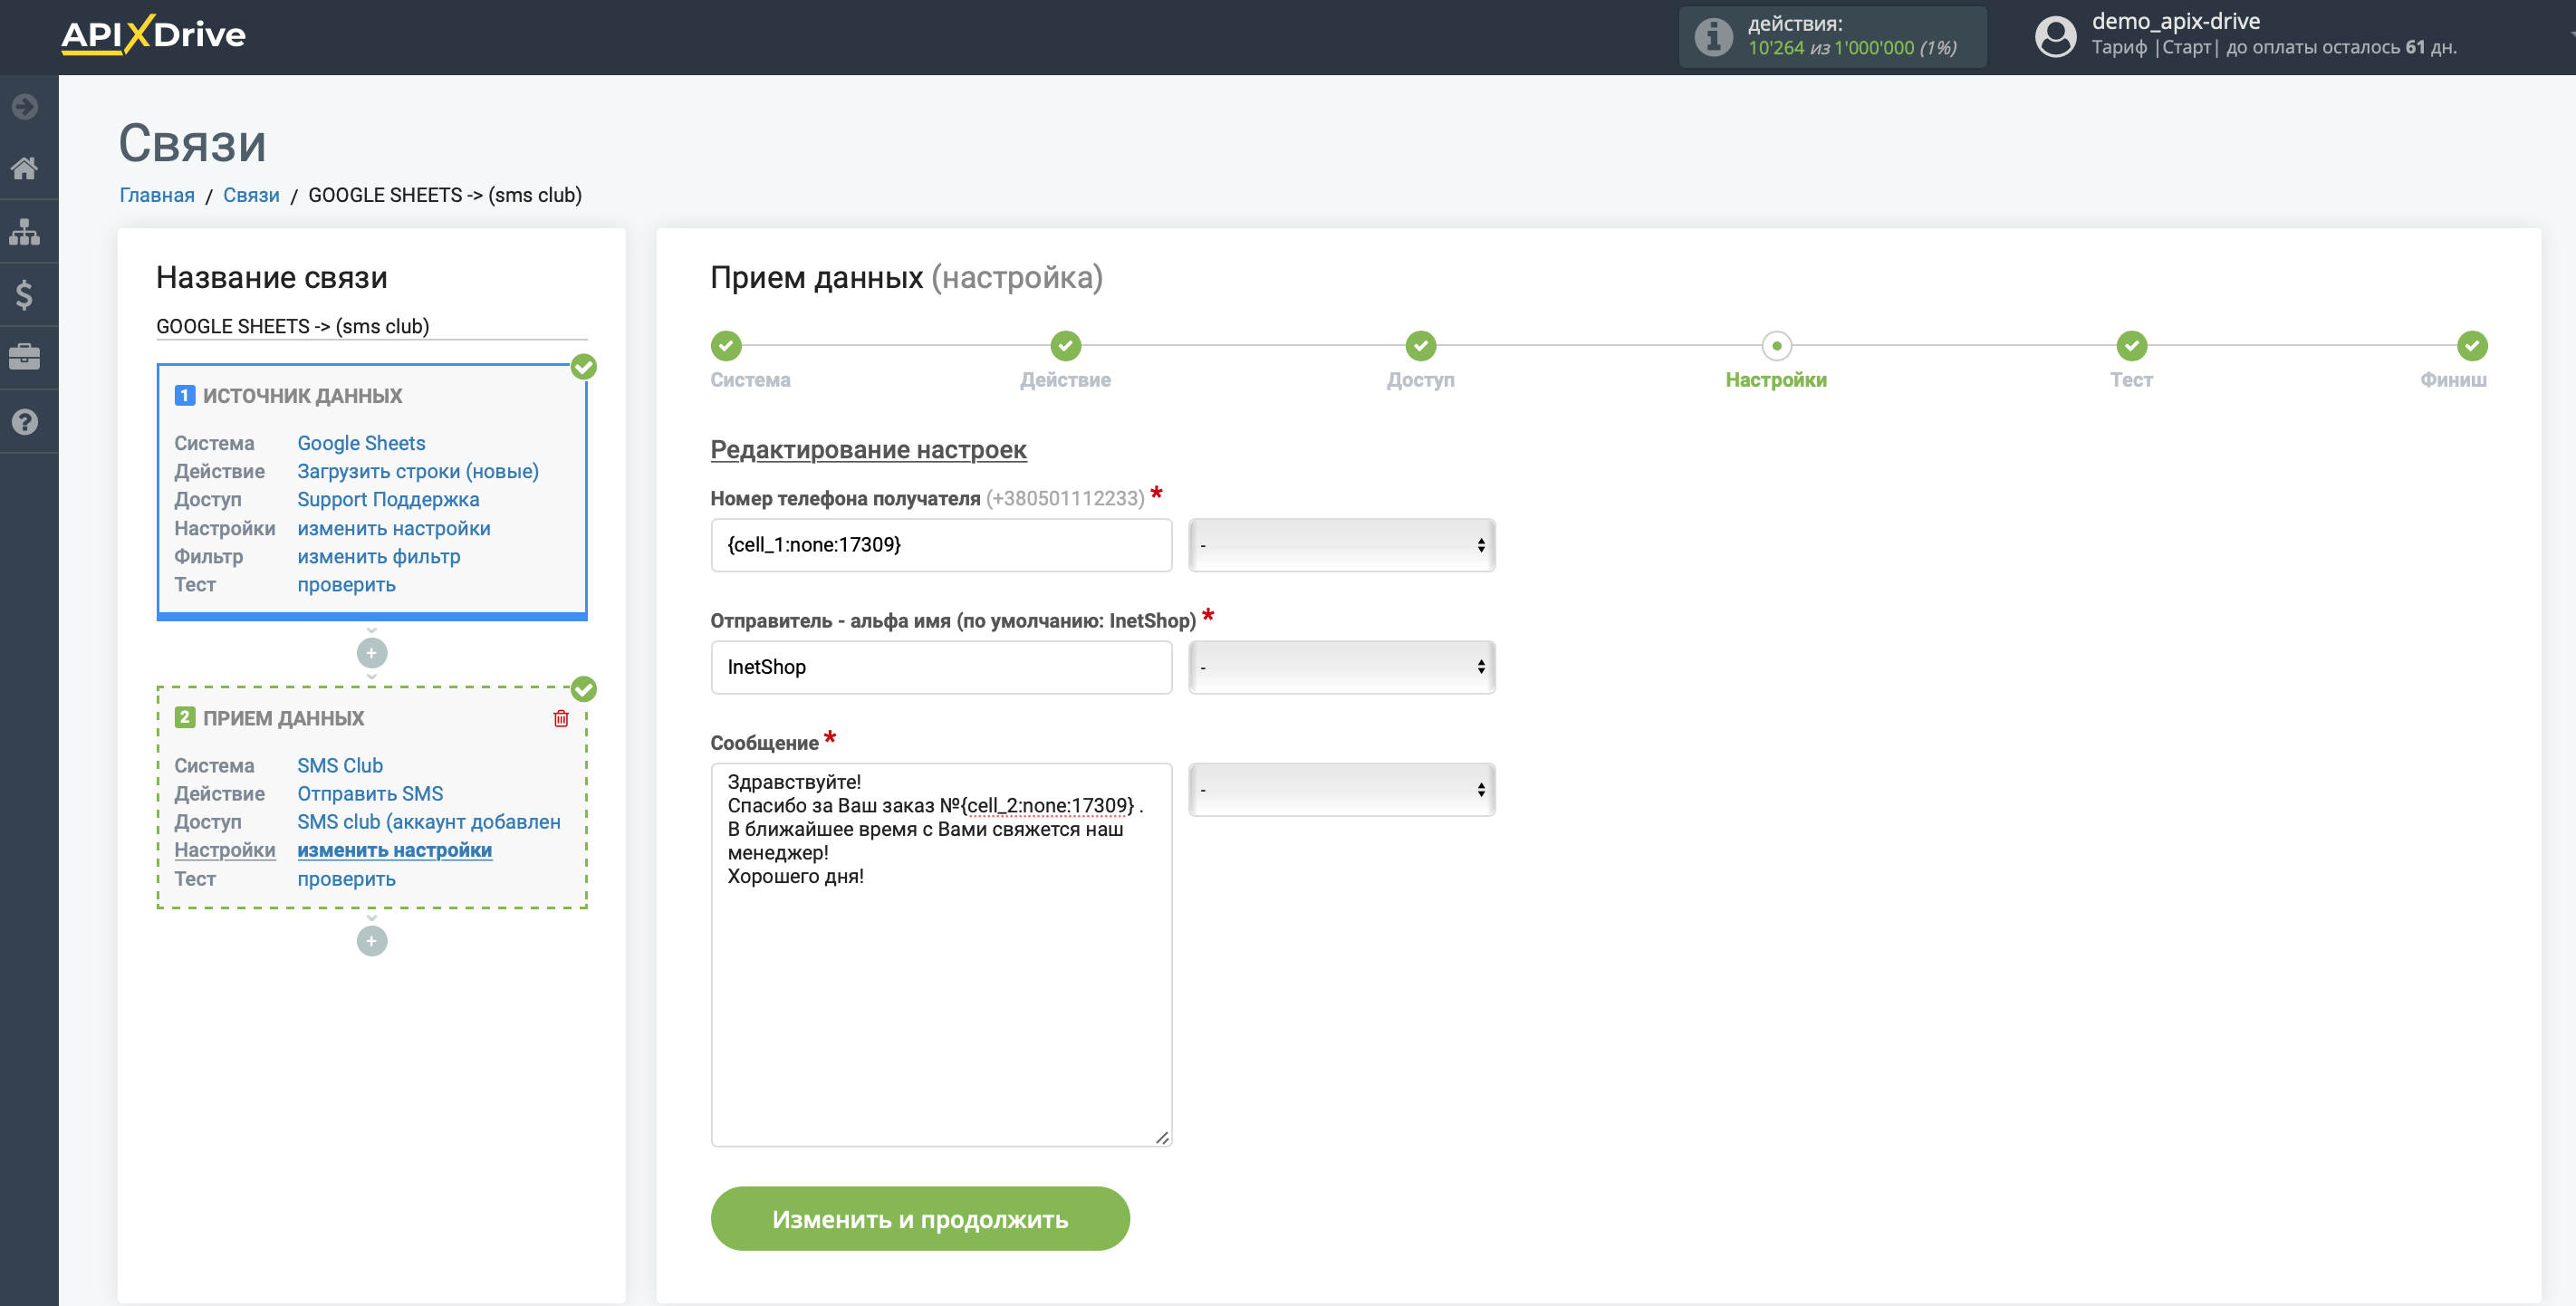Click изменить фильтр link
The width and height of the screenshot is (2576, 1306).
379,556
